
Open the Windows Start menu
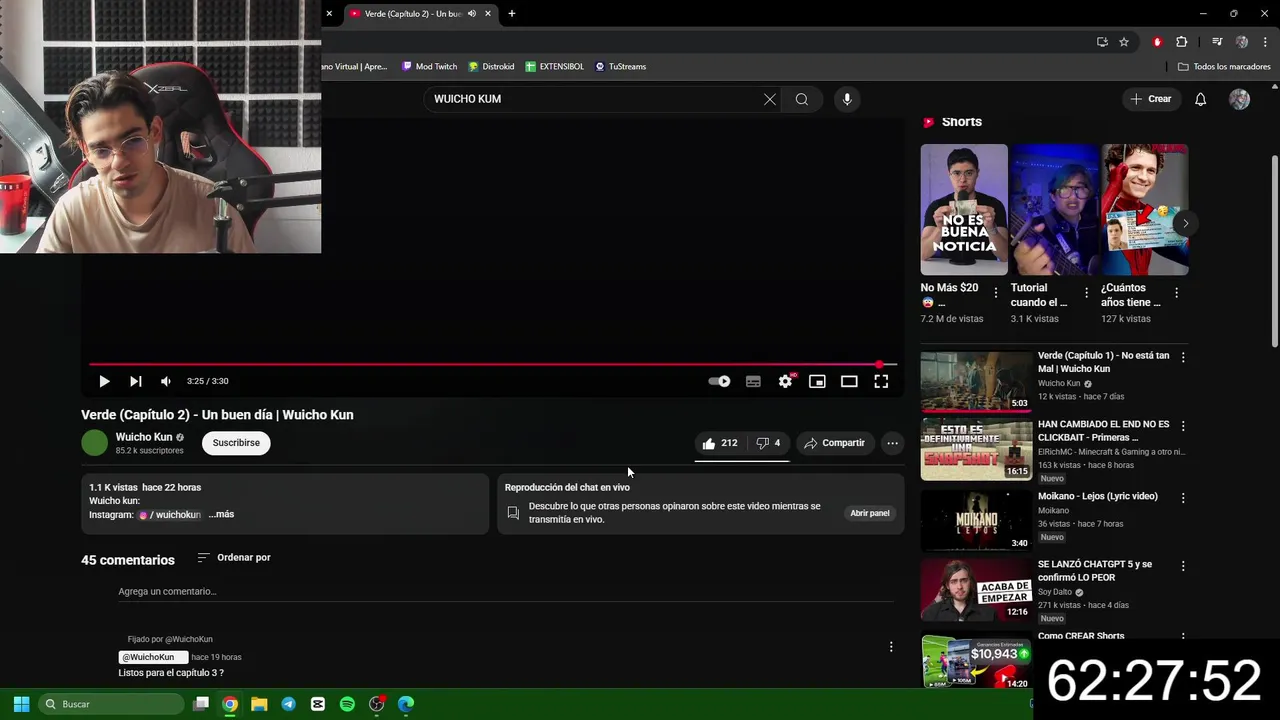[21, 704]
